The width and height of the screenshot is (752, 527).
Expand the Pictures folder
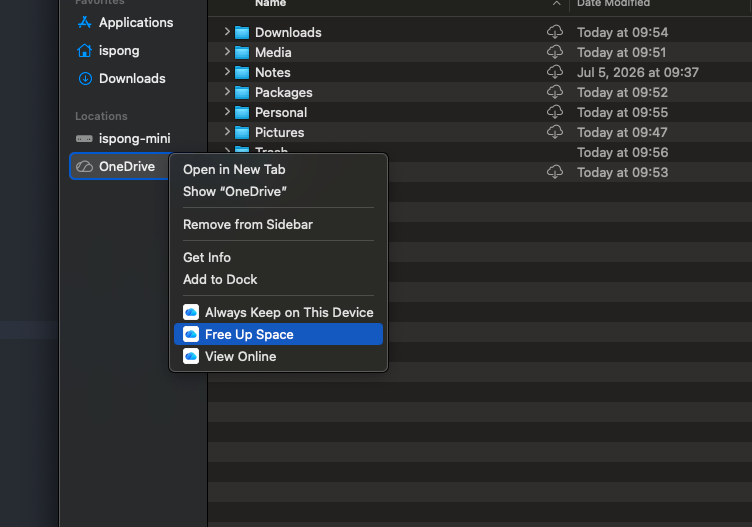tap(227, 132)
